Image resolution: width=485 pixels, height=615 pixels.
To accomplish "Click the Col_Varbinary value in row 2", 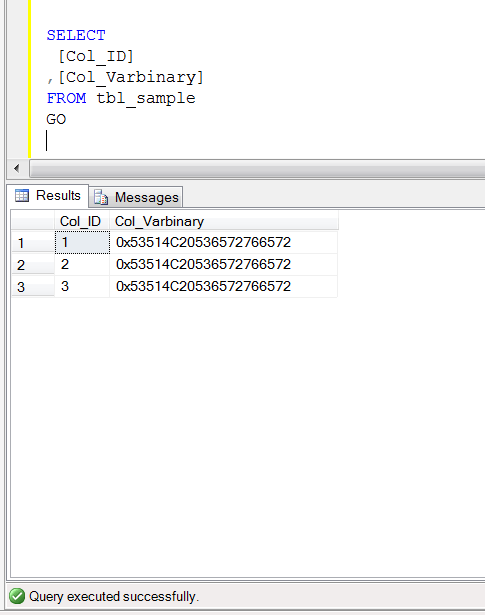I will coord(203,264).
